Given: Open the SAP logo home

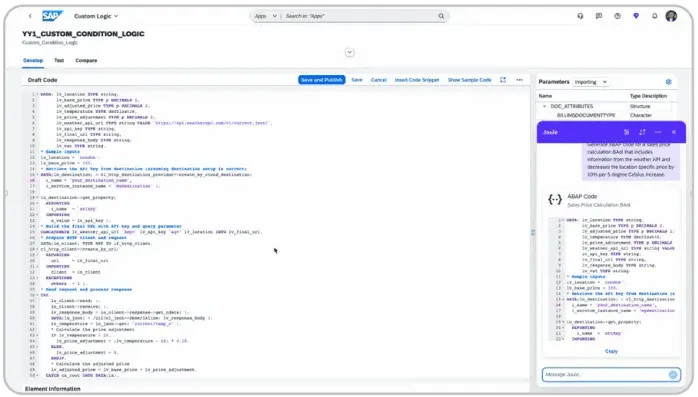Looking at the screenshot, I should click(x=52, y=16).
